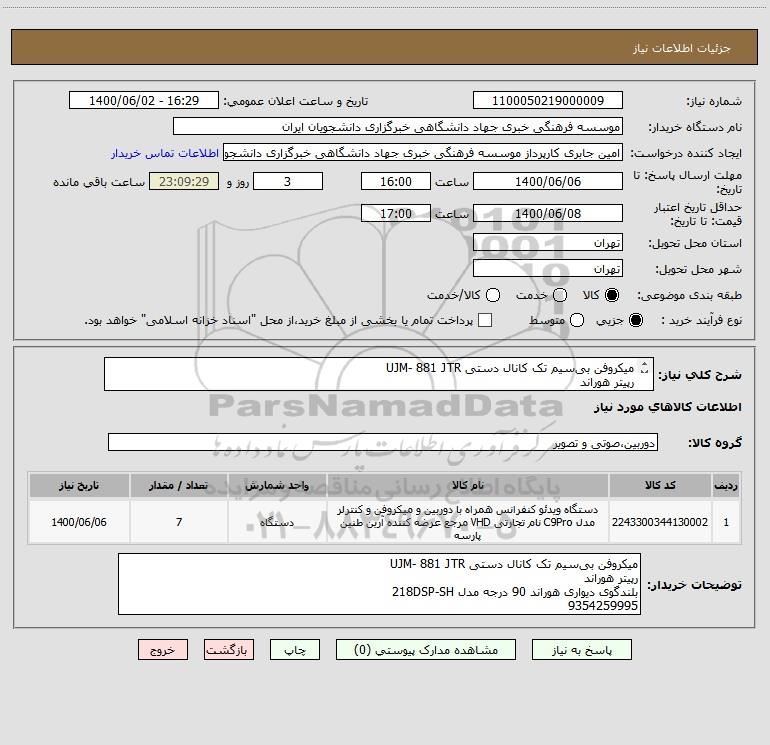Click the بازگشت back button
Image resolution: width=770 pixels, height=745 pixels.
click(229, 650)
